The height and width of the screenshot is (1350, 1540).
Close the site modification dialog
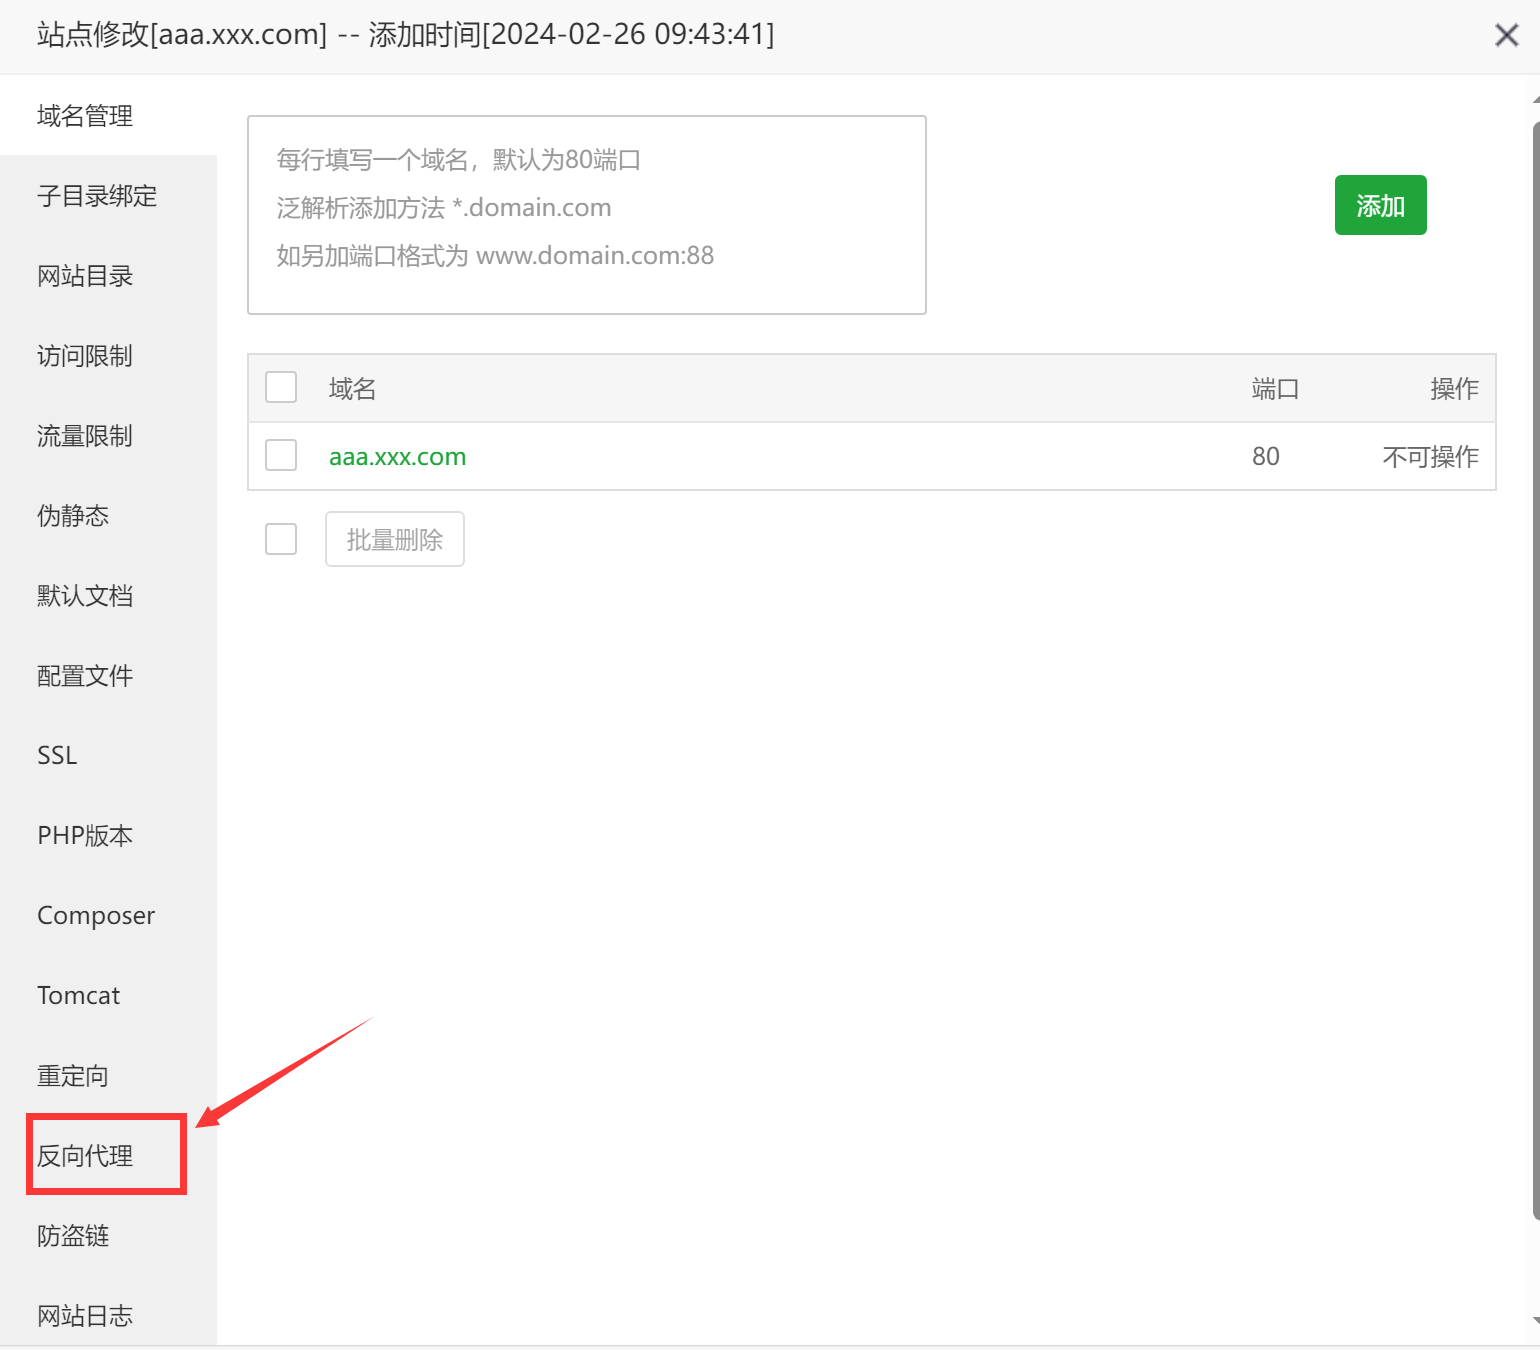tap(1506, 35)
